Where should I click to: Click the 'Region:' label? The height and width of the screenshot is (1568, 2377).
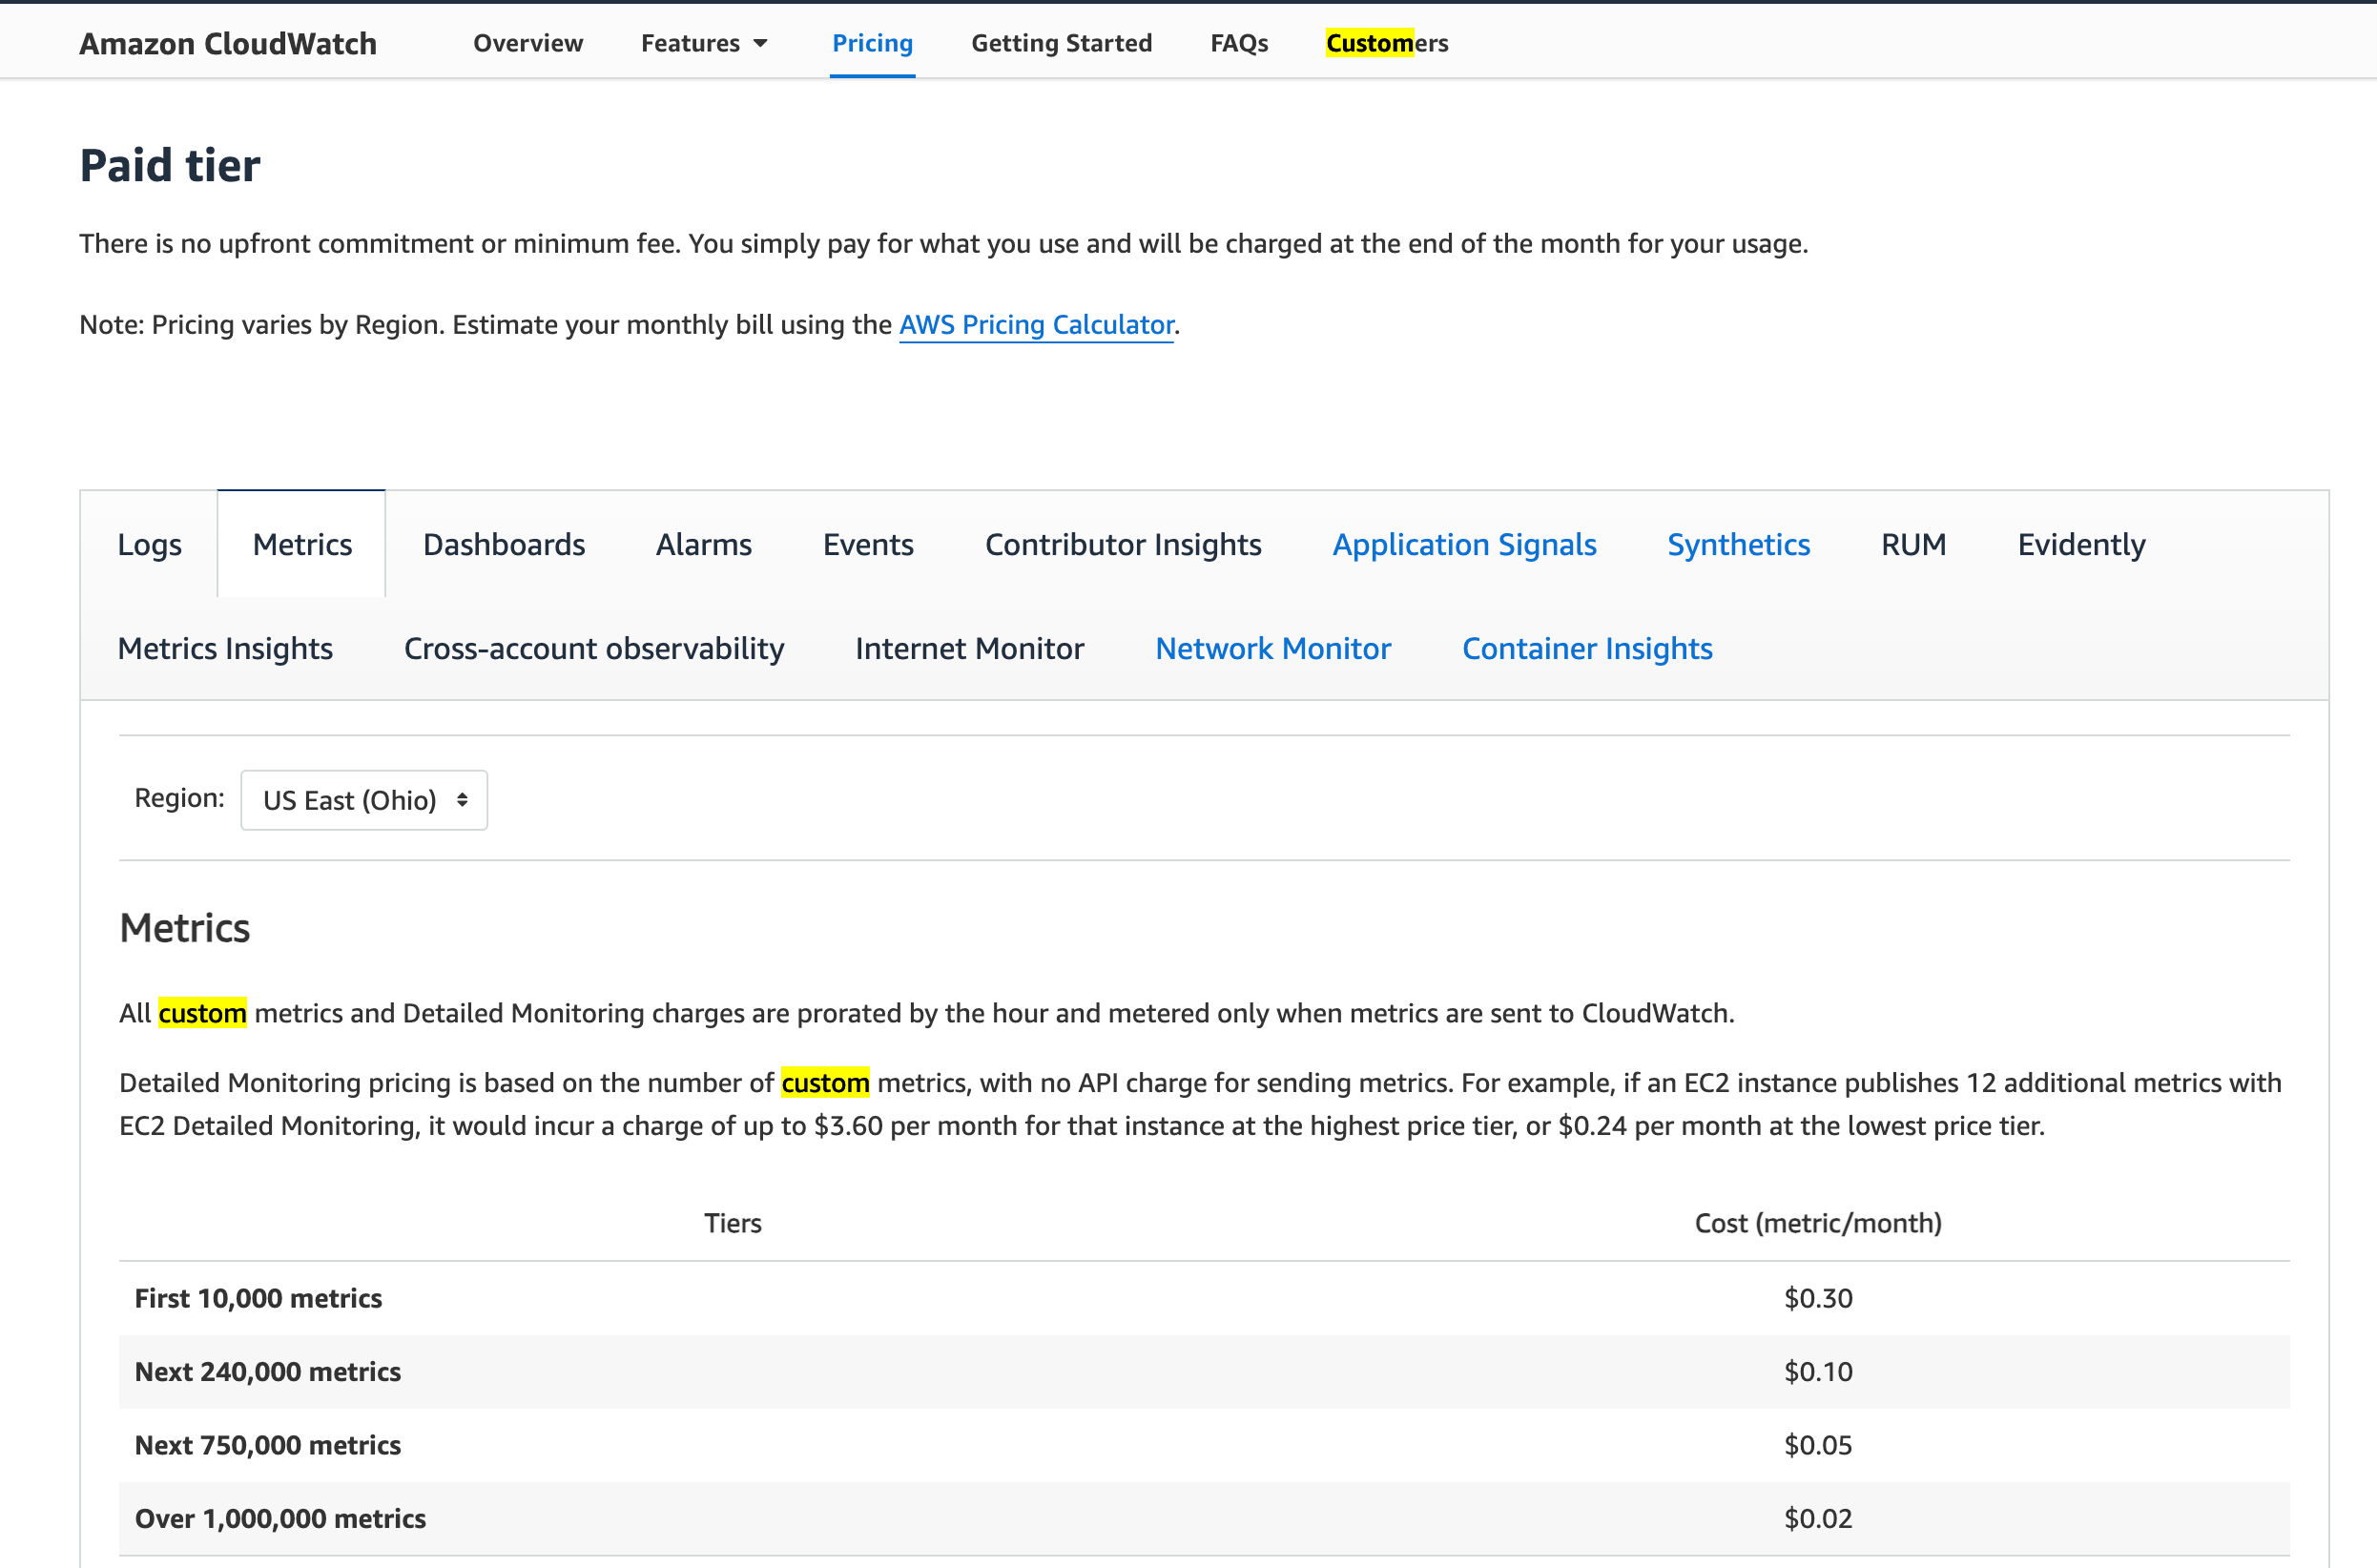(180, 798)
